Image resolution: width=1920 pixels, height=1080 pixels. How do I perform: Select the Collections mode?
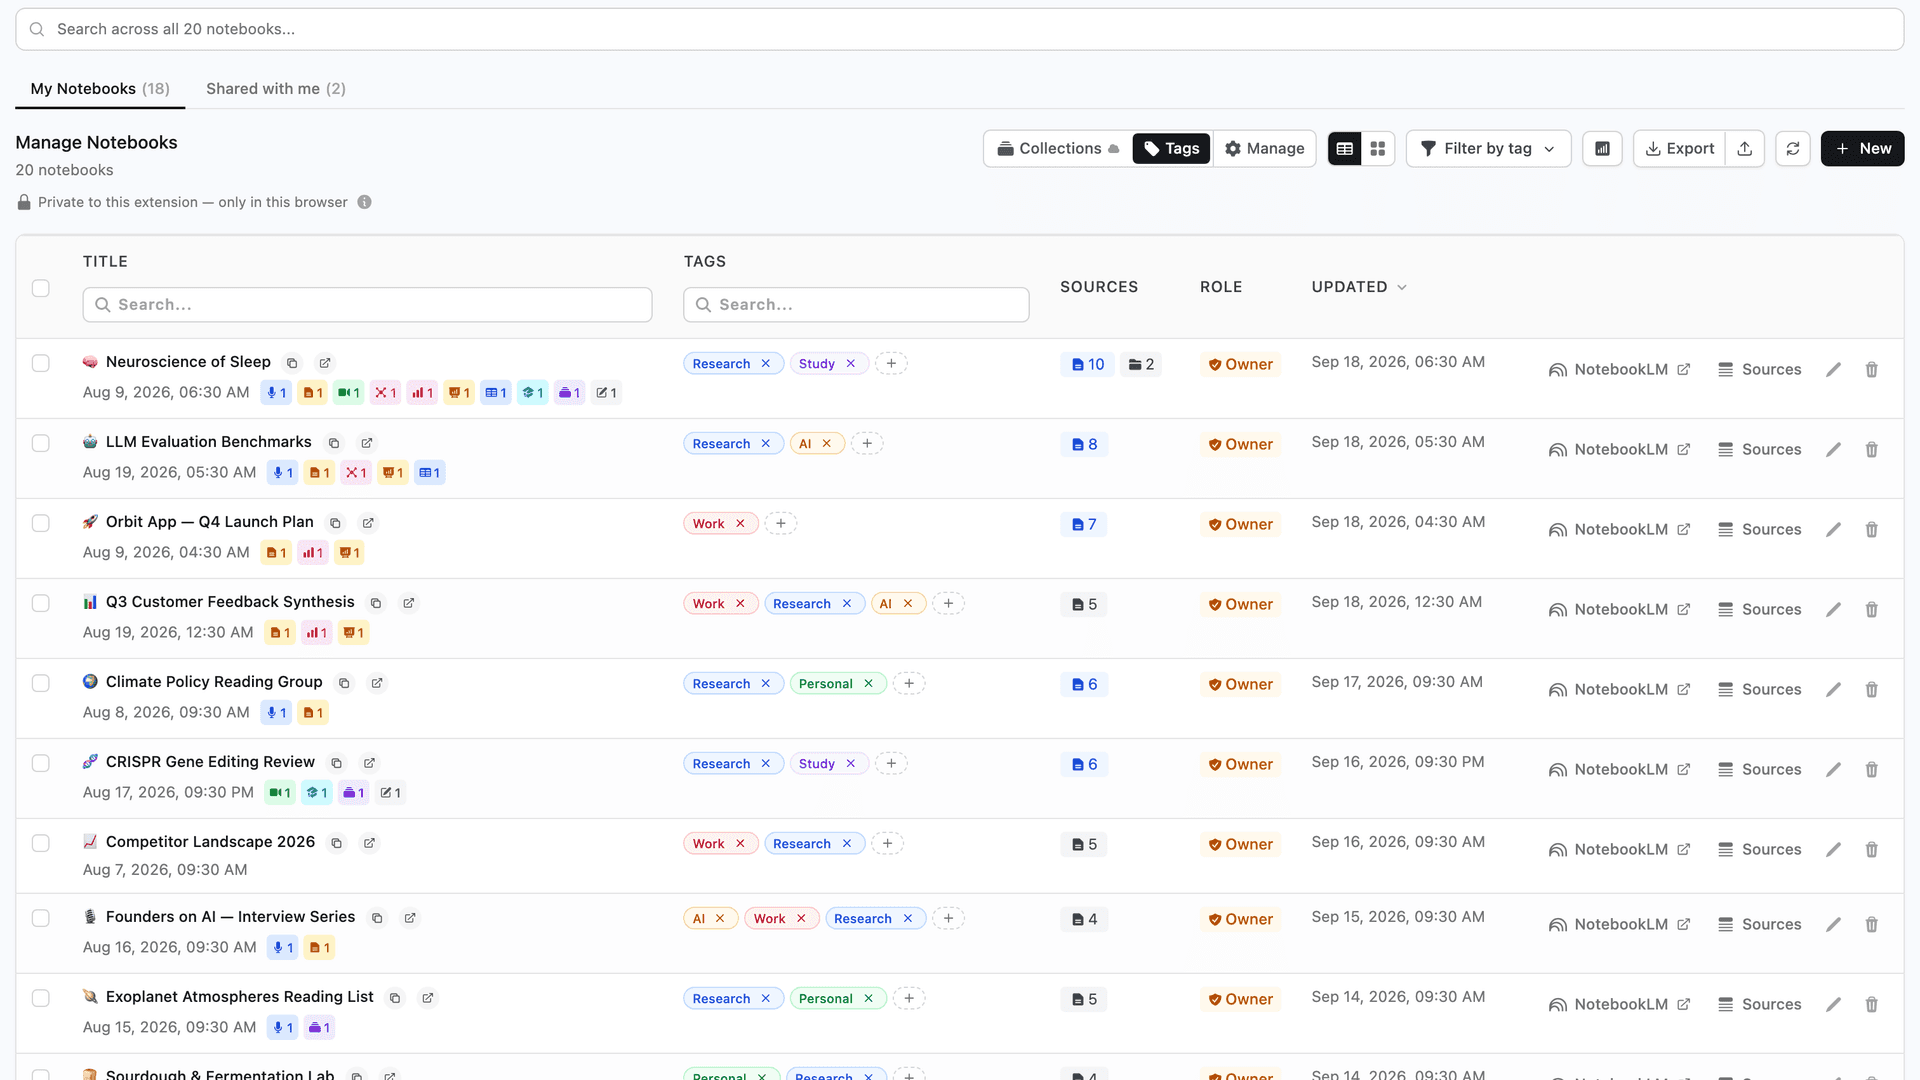click(x=1058, y=149)
